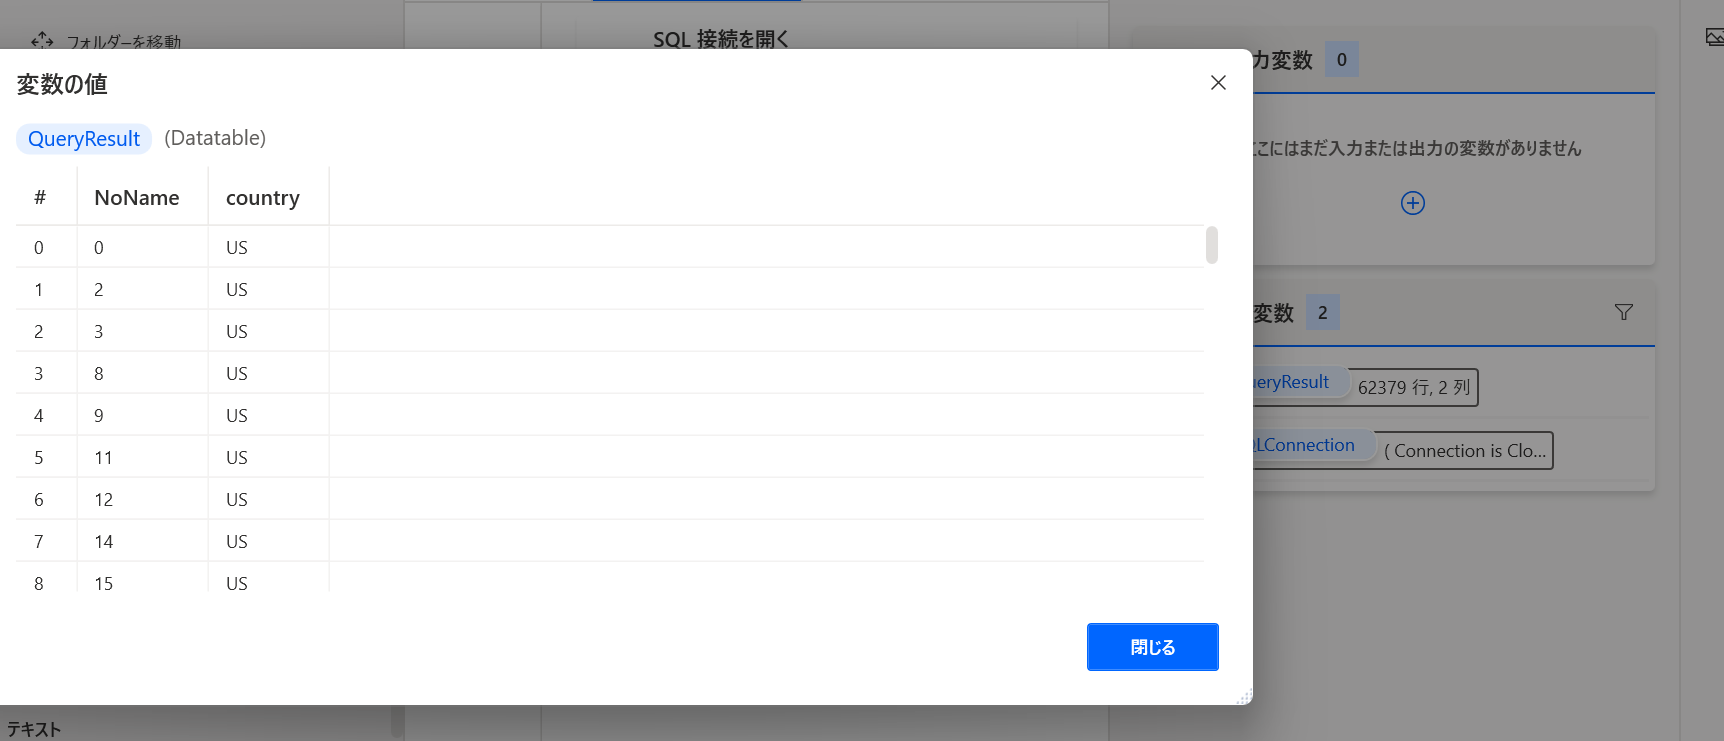The image size is (1724, 741).
Task: Select NoName cell with value 12
Action: (142, 499)
